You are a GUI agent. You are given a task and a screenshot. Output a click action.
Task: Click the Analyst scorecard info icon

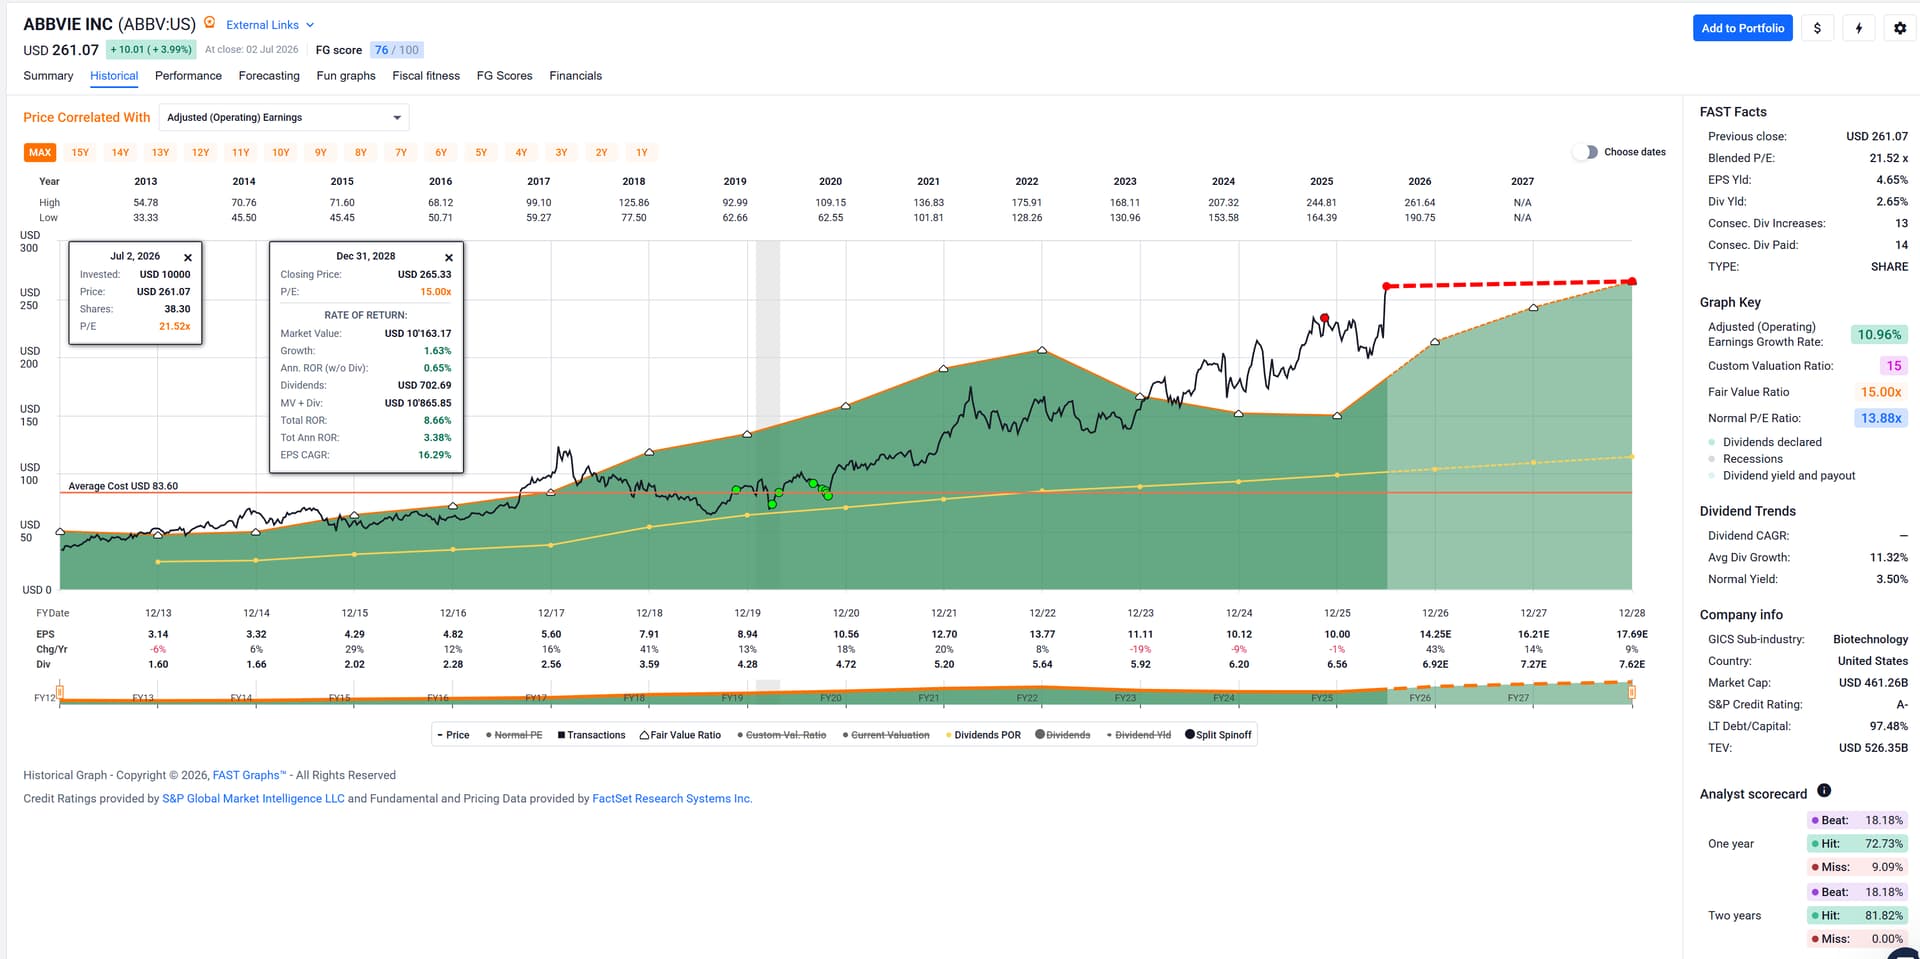point(1824,791)
